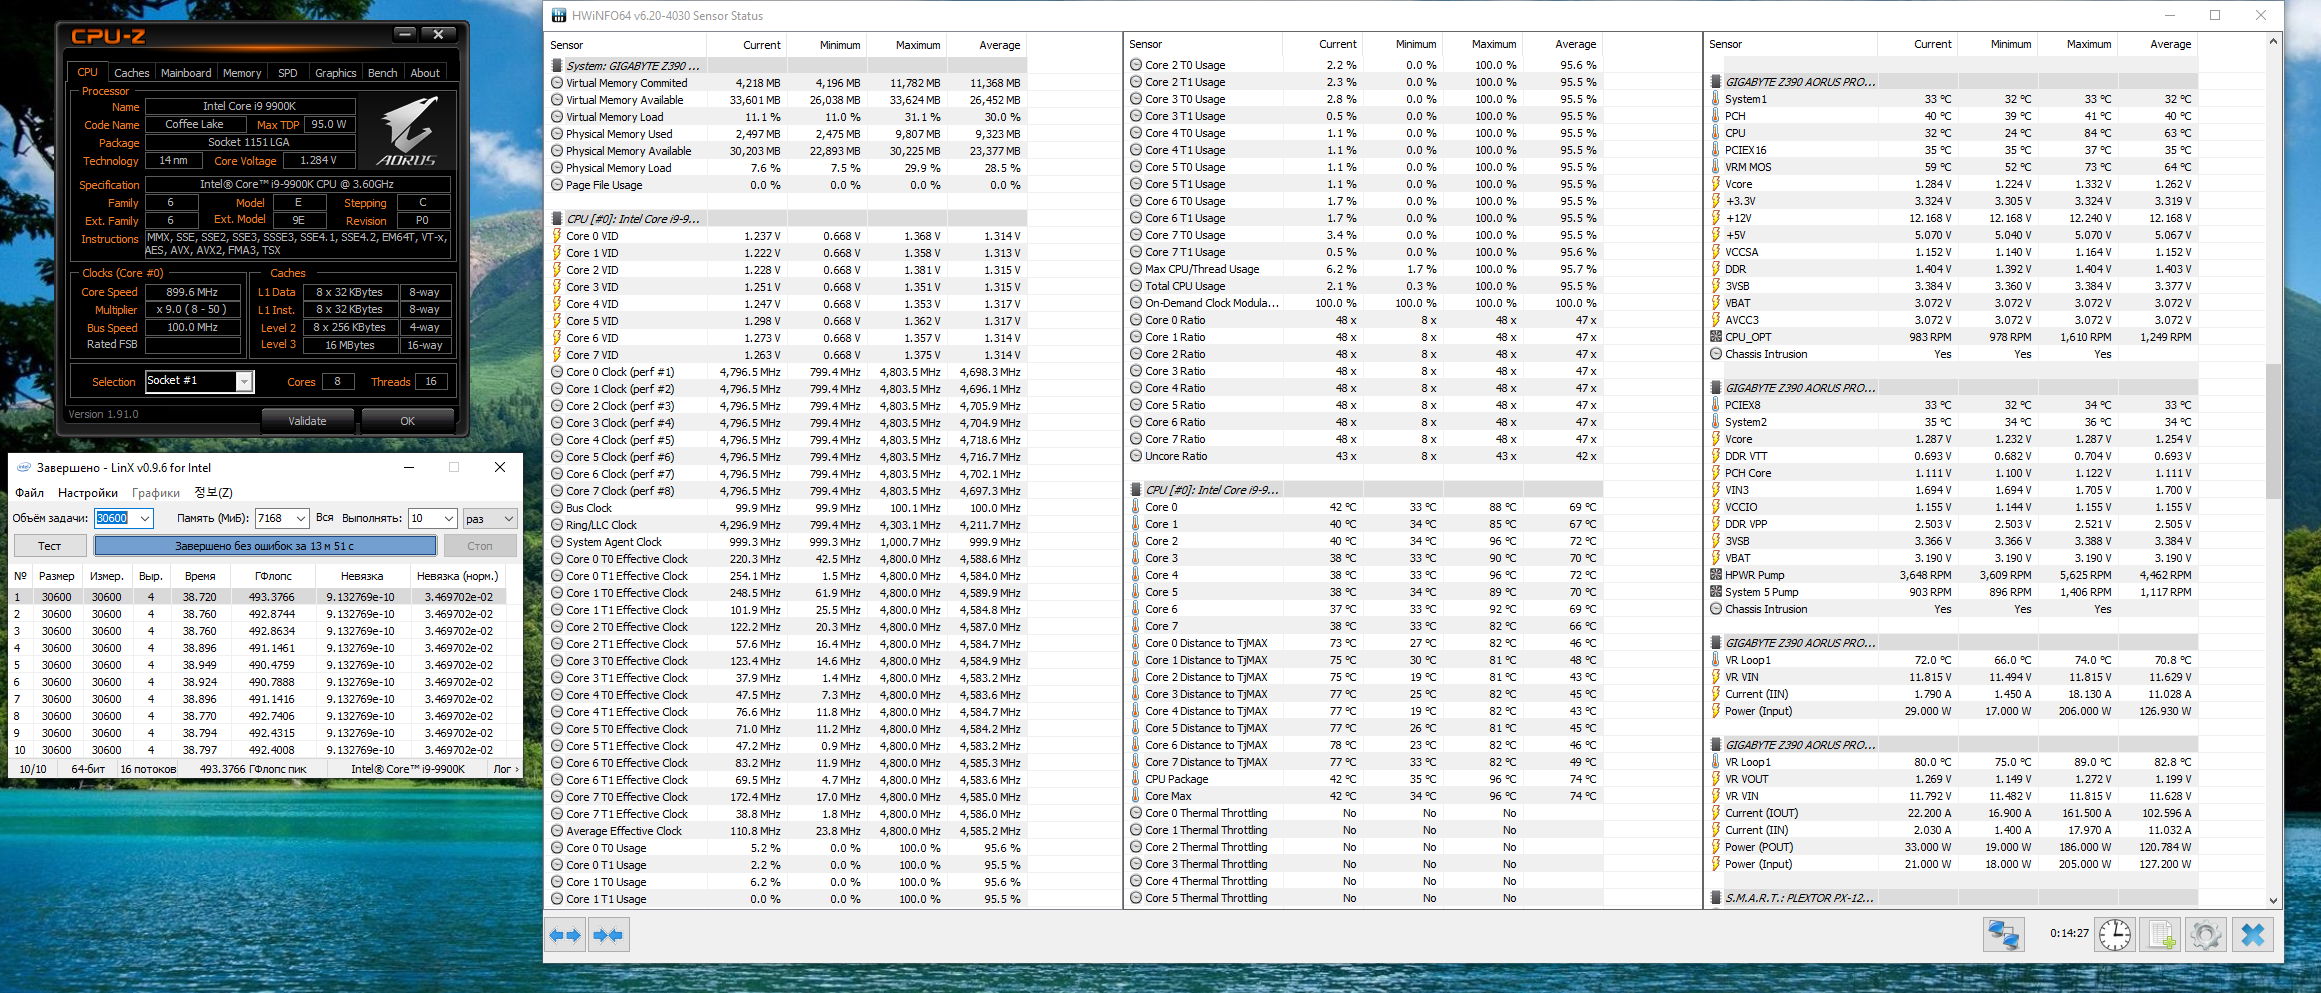Click the 'Вся' memory link in LinX
Viewport: 2321px width, 993px height.
click(x=324, y=518)
